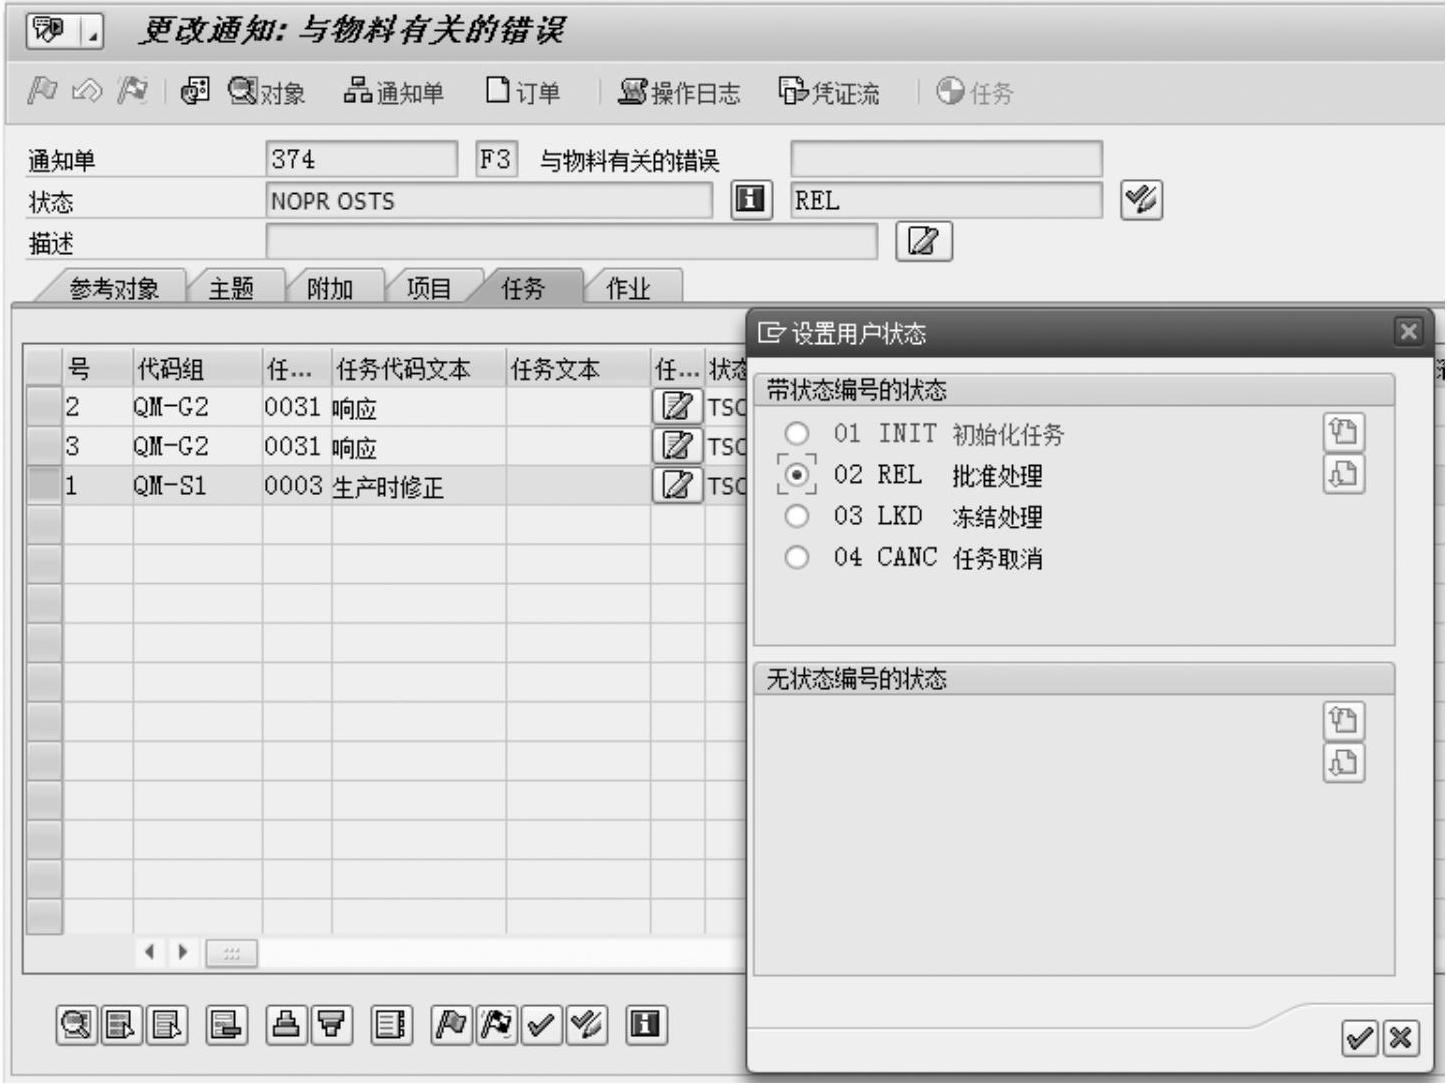Choose the 03 LKD 冻结处理 radio button
Image resolution: width=1447 pixels, height=1085 pixels.
click(796, 516)
